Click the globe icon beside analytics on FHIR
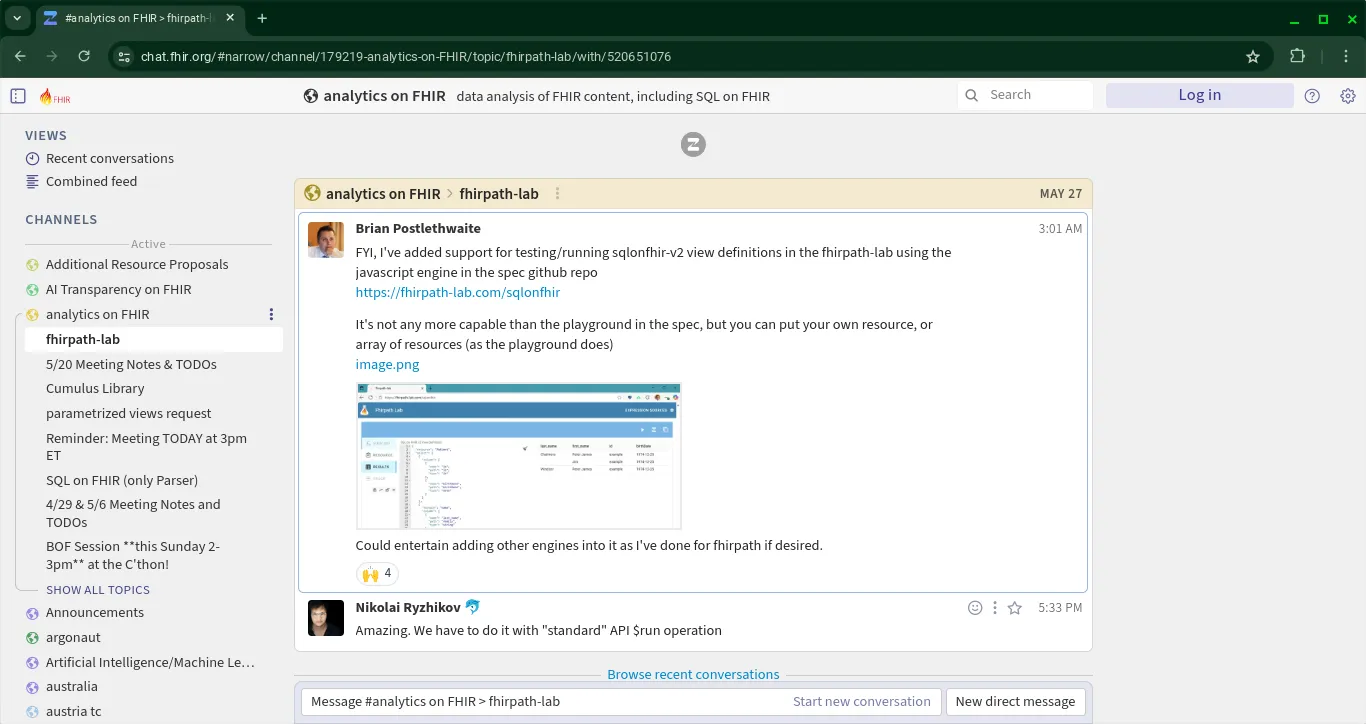 click(x=309, y=96)
